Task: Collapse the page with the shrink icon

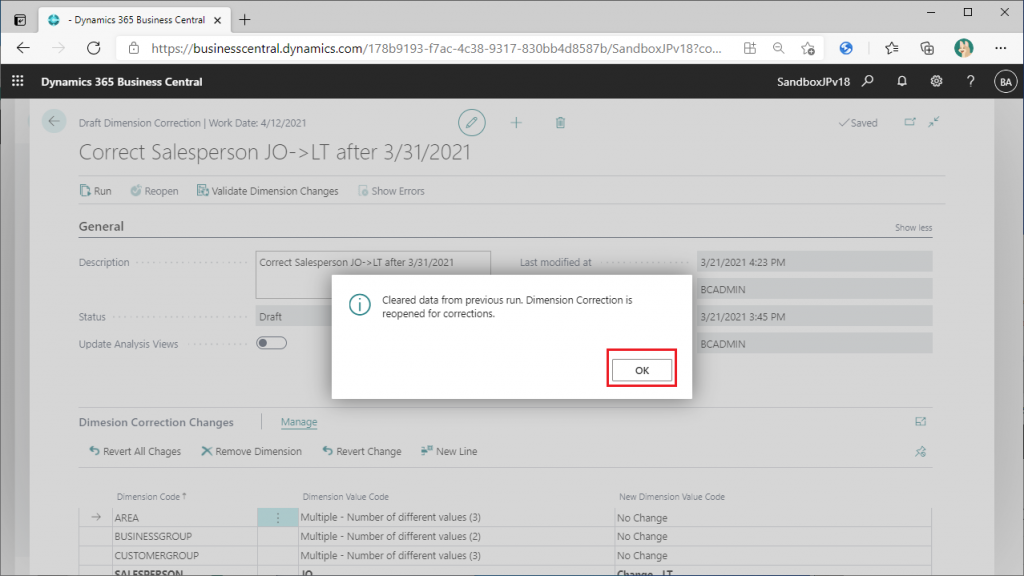Action: pos(934,122)
